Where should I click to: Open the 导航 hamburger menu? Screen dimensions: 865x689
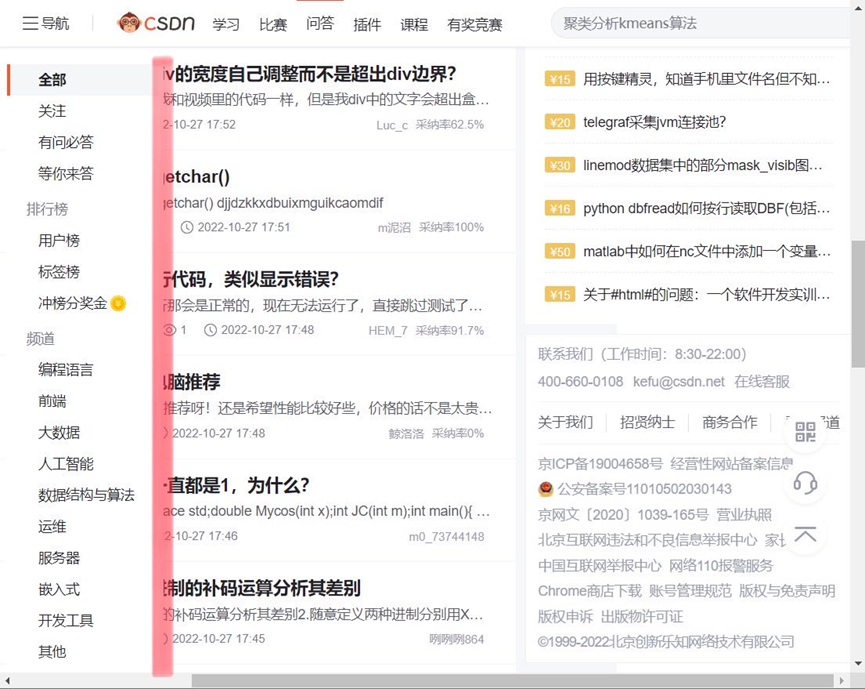point(46,23)
